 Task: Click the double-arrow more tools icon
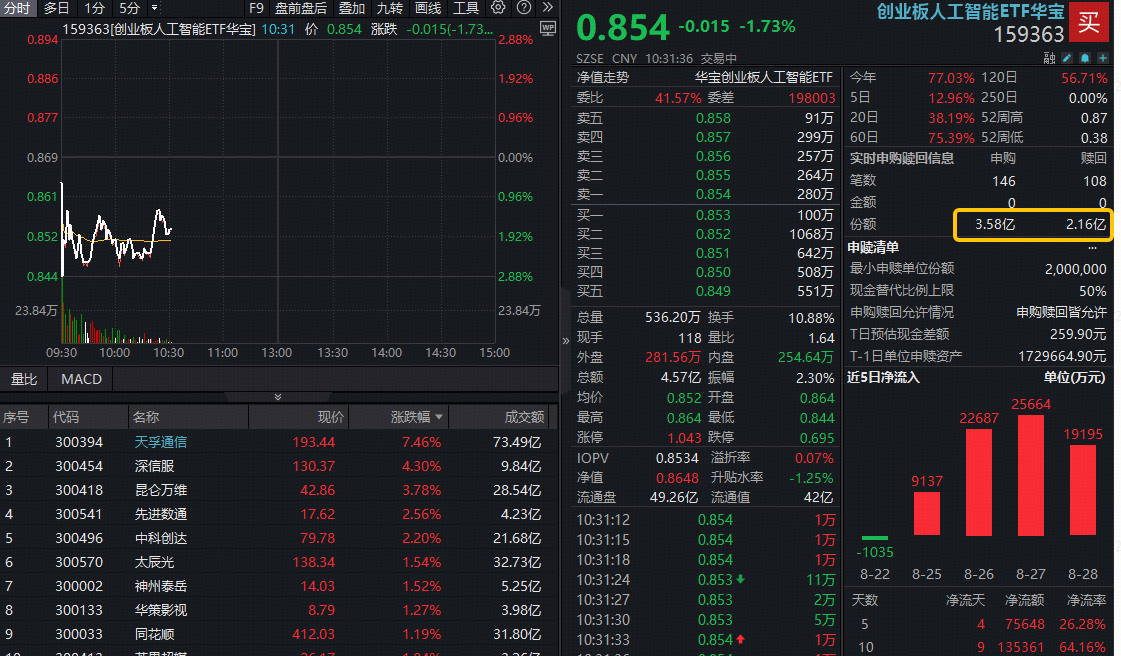pyautogui.click(x=547, y=8)
